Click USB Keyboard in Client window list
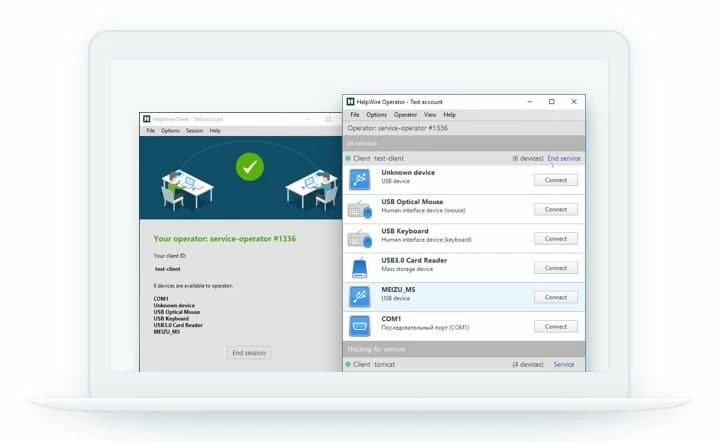Image resolution: width=720 pixels, height=442 pixels. (x=171, y=319)
